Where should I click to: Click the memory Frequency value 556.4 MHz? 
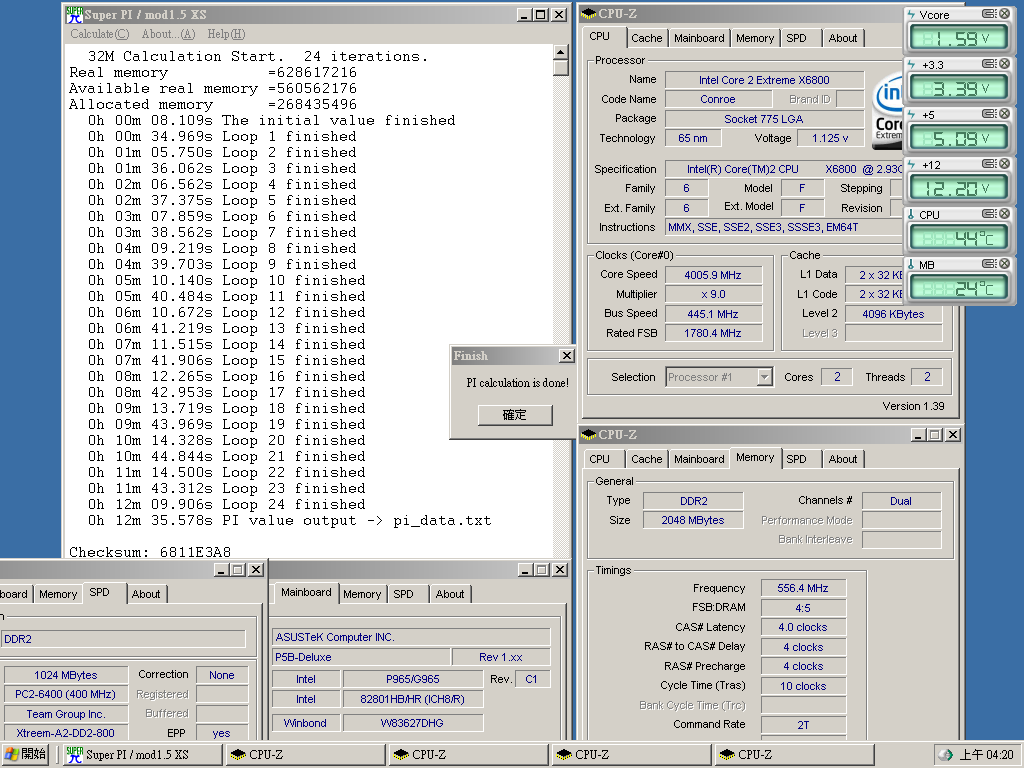pos(803,588)
